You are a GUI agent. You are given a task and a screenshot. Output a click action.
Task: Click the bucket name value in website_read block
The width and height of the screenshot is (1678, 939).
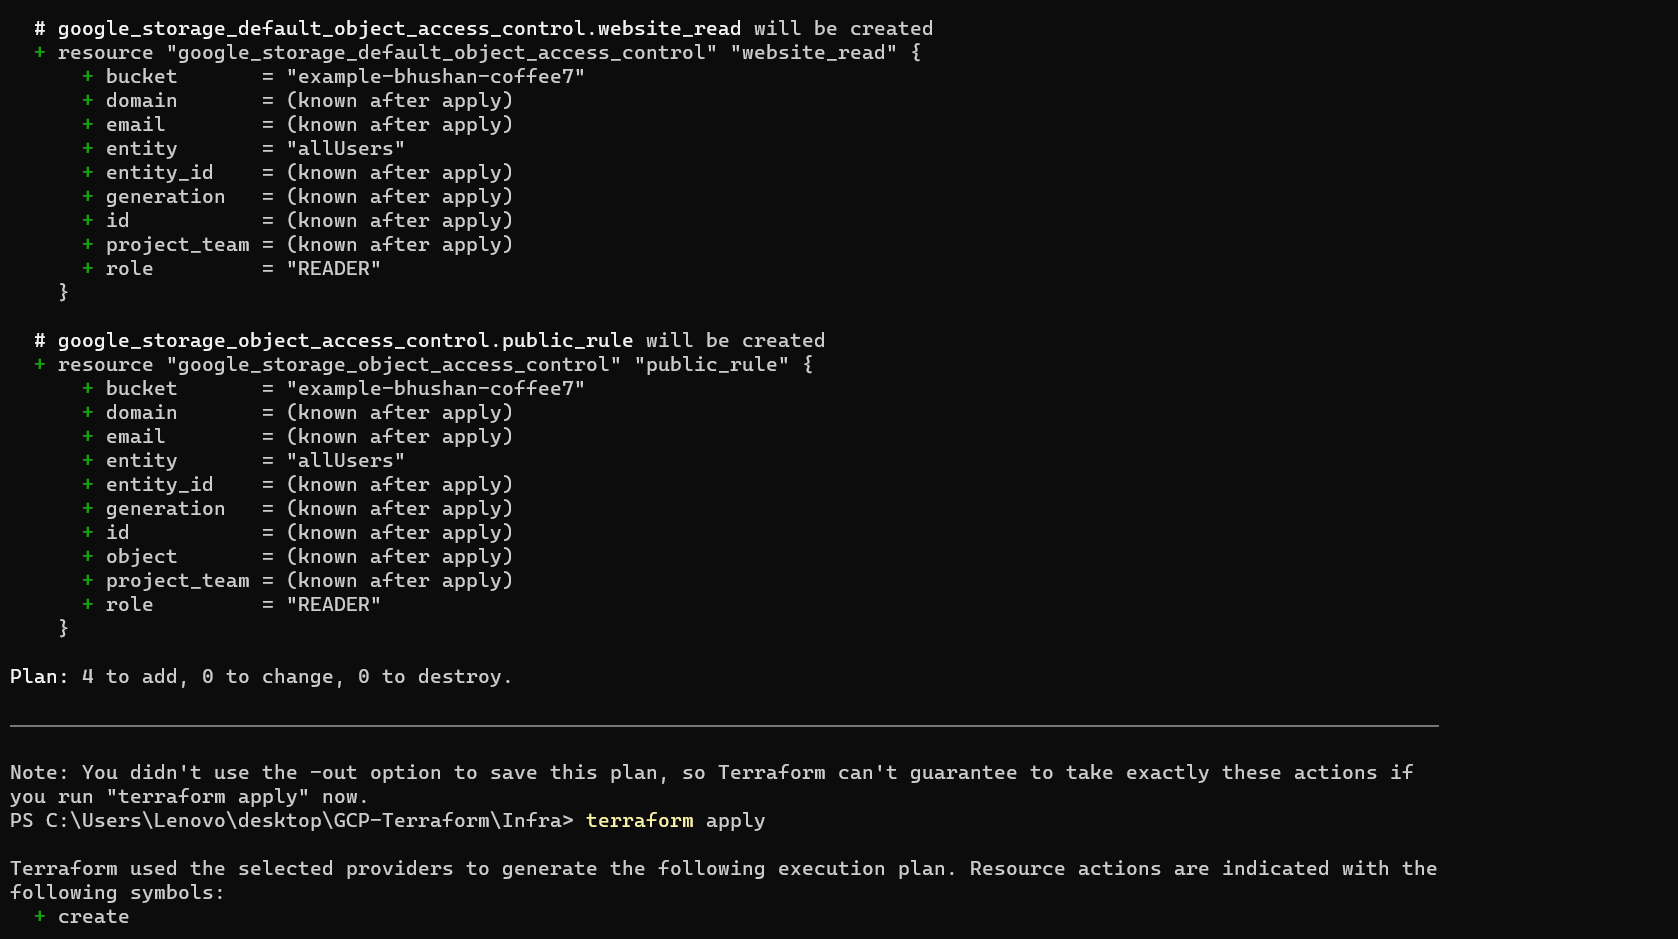[435, 77]
